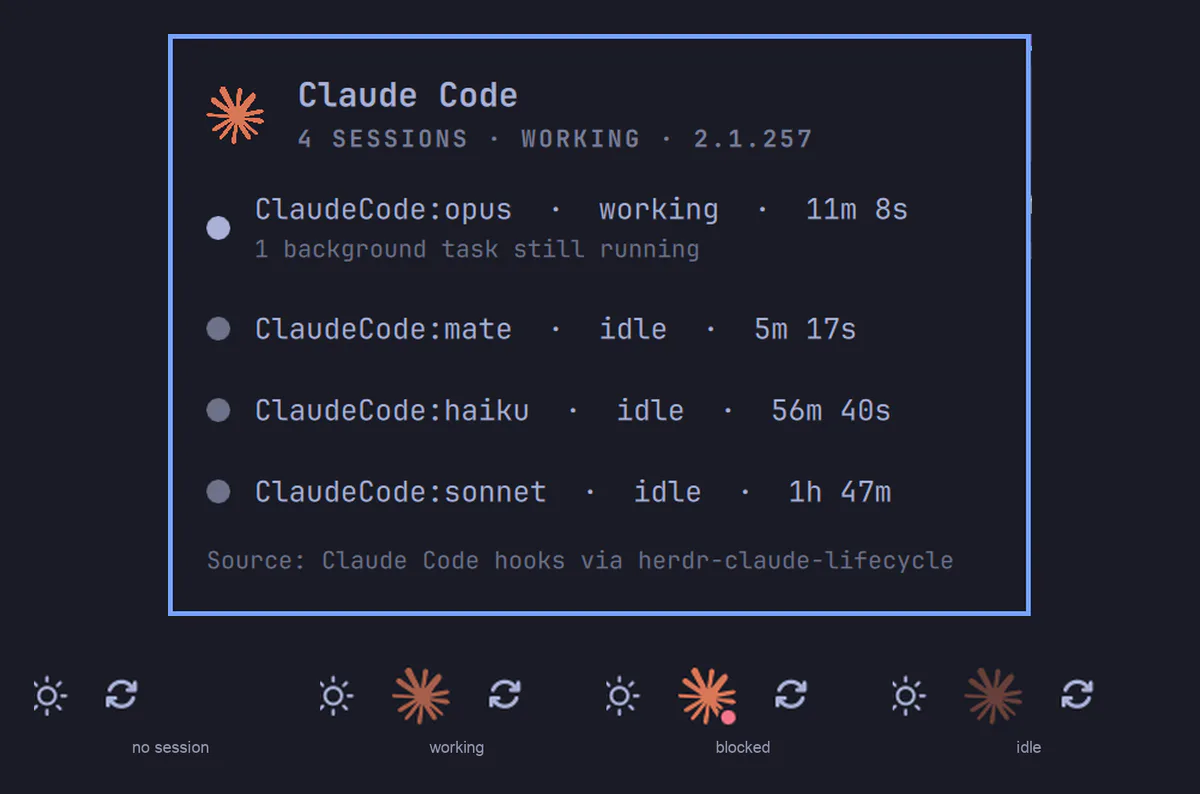Click the brightness icon in the idle tray group
The height and width of the screenshot is (794, 1200).
(x=907, y=695)
